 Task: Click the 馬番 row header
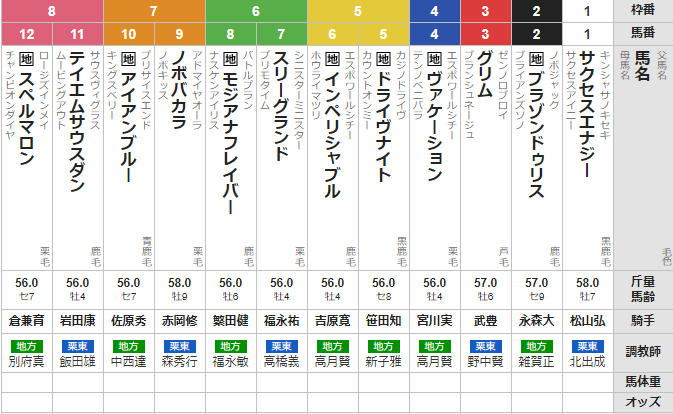643,33
